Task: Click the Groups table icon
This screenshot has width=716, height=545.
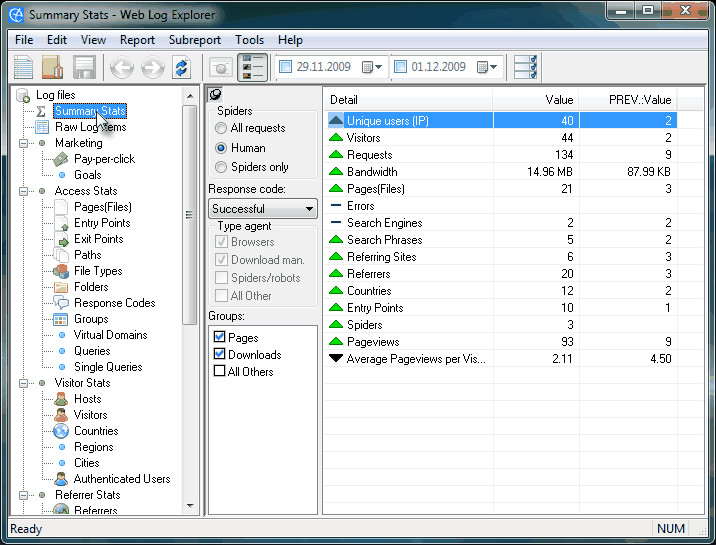Action: (x=60, y=319)
